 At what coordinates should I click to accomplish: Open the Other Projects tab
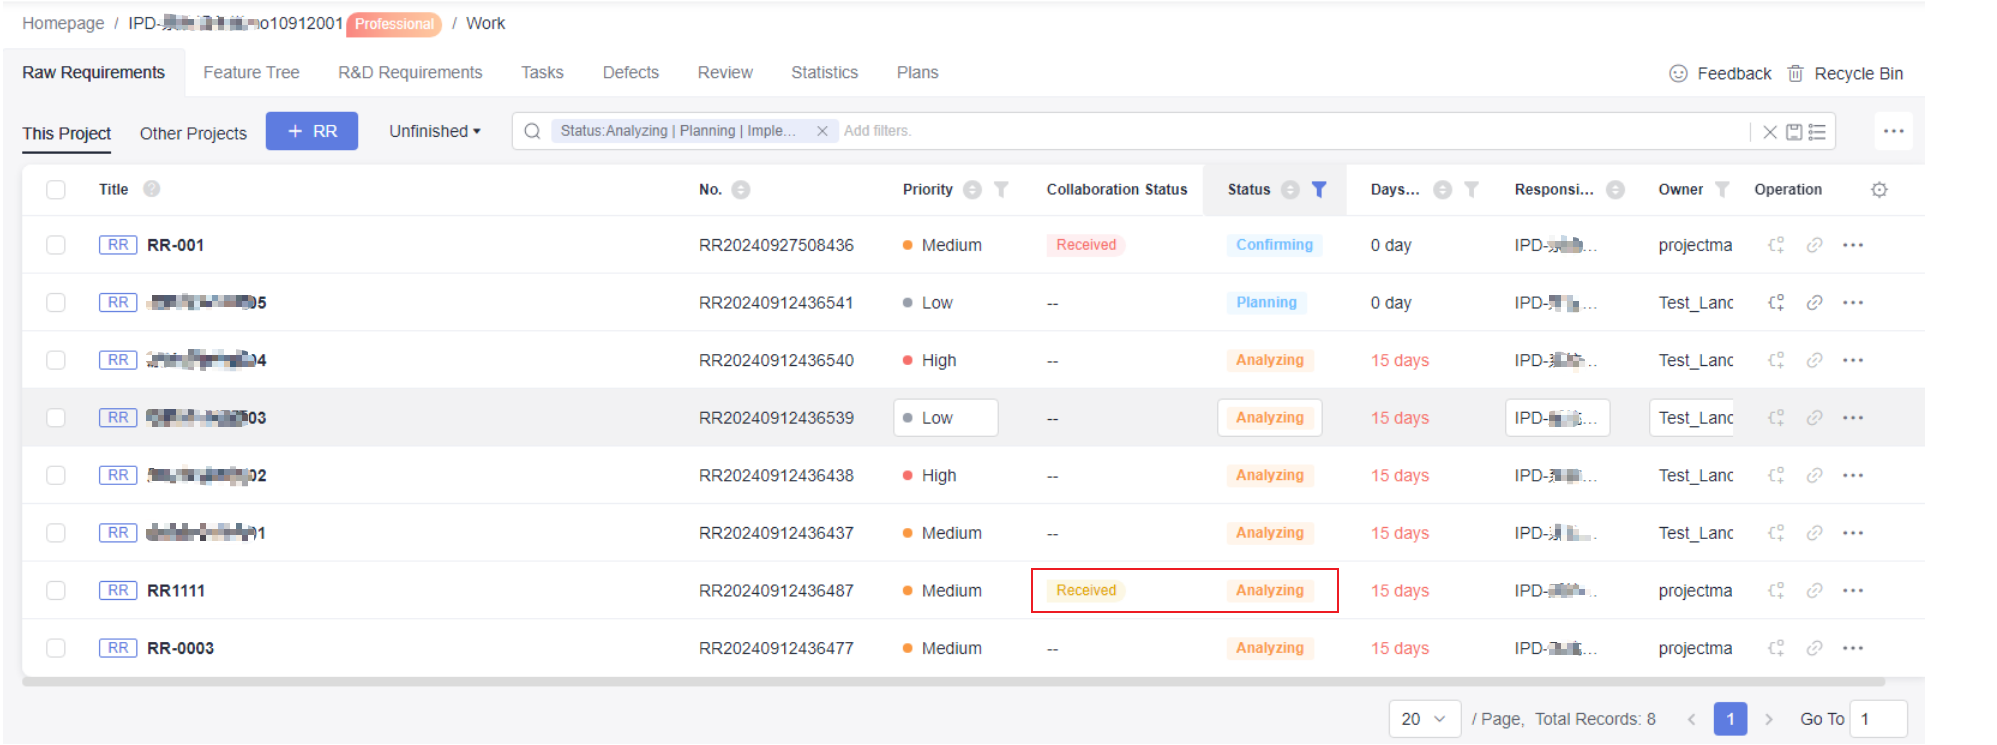(193, 134)
